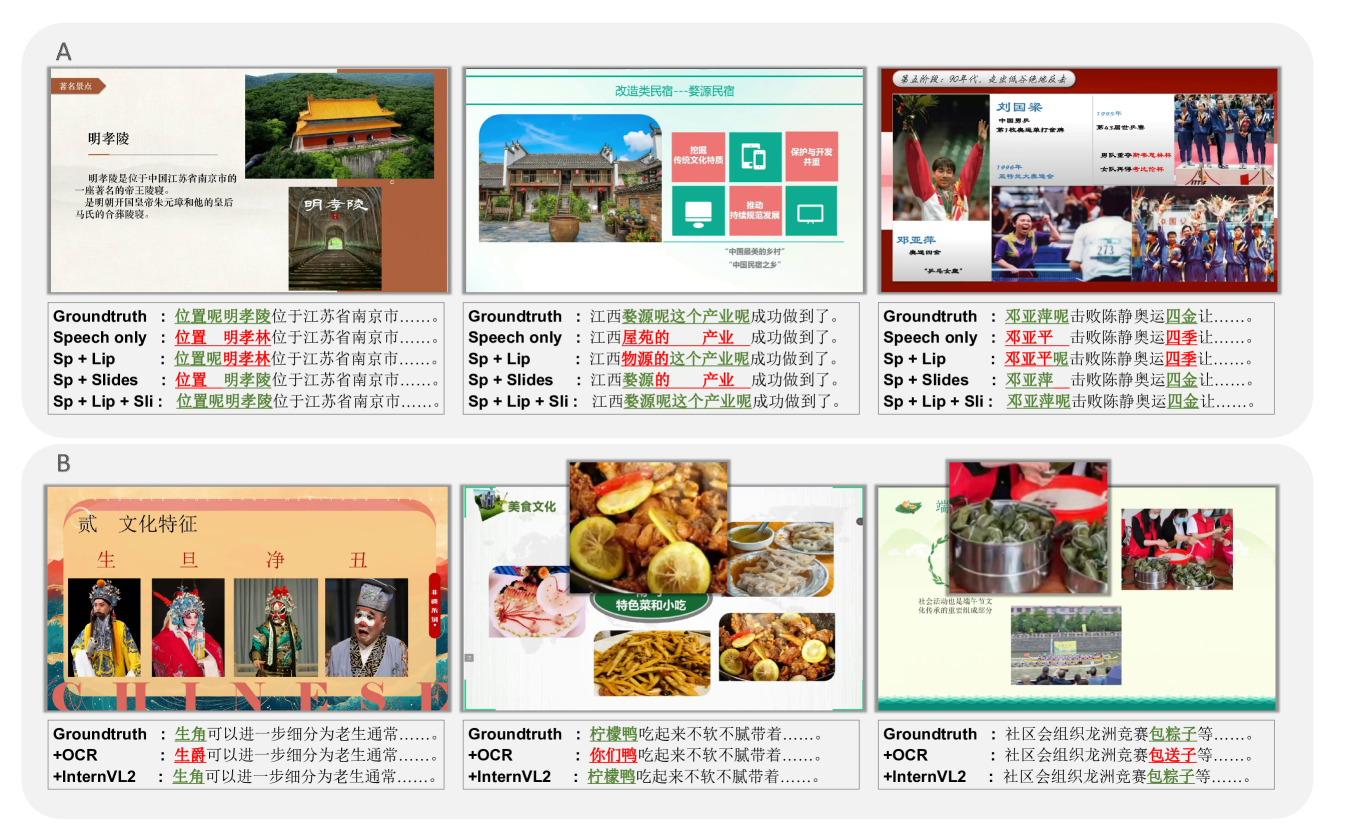Image resolution: width=1361 pixels, height=832 pixels.
Task: Select the clown opera portrait under 丑
Action: pos(366,628)
